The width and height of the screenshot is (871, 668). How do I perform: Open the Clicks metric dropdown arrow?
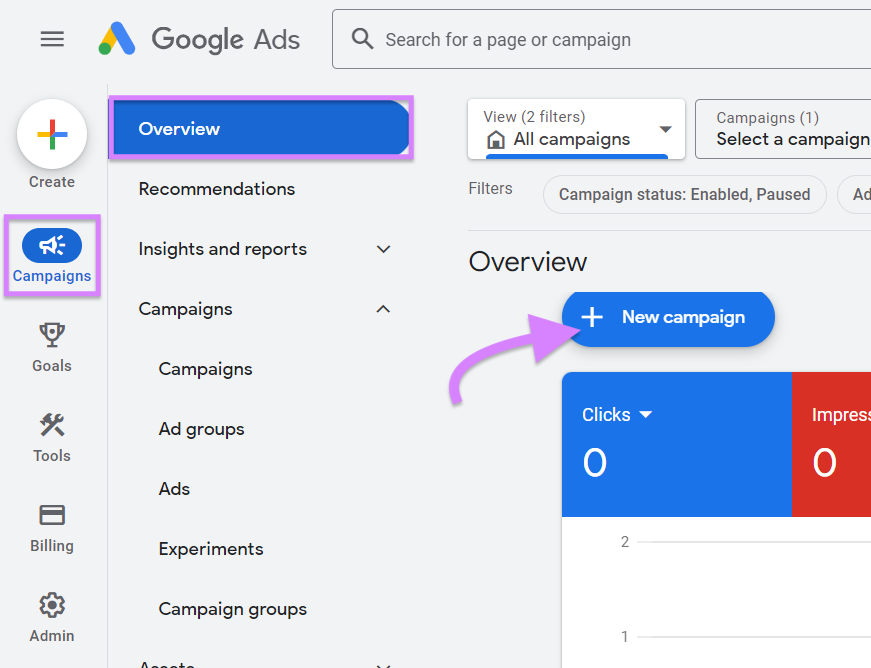point(645,415)
